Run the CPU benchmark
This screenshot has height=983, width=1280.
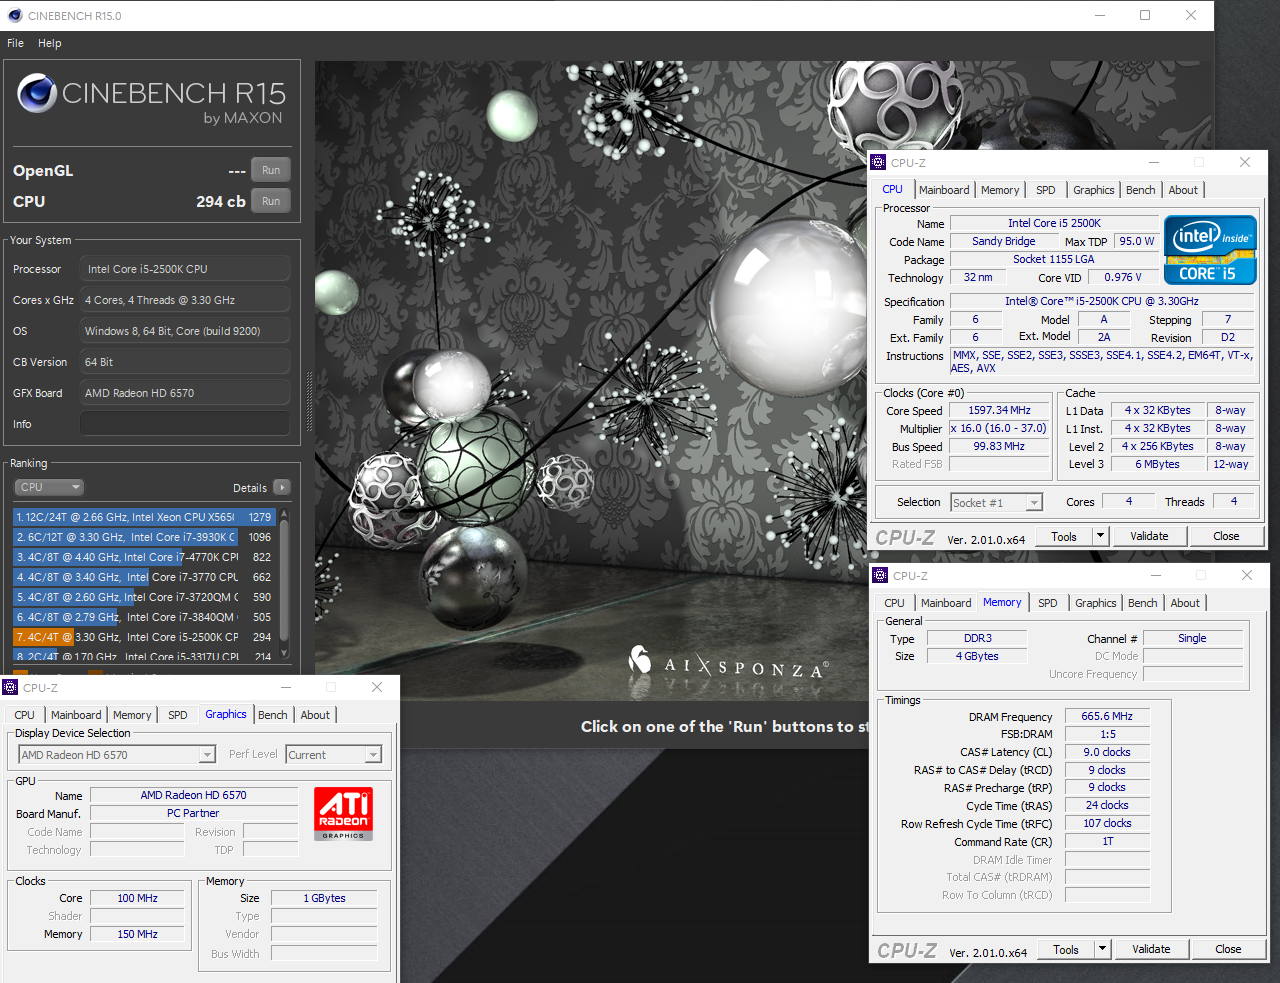(271, 201)
